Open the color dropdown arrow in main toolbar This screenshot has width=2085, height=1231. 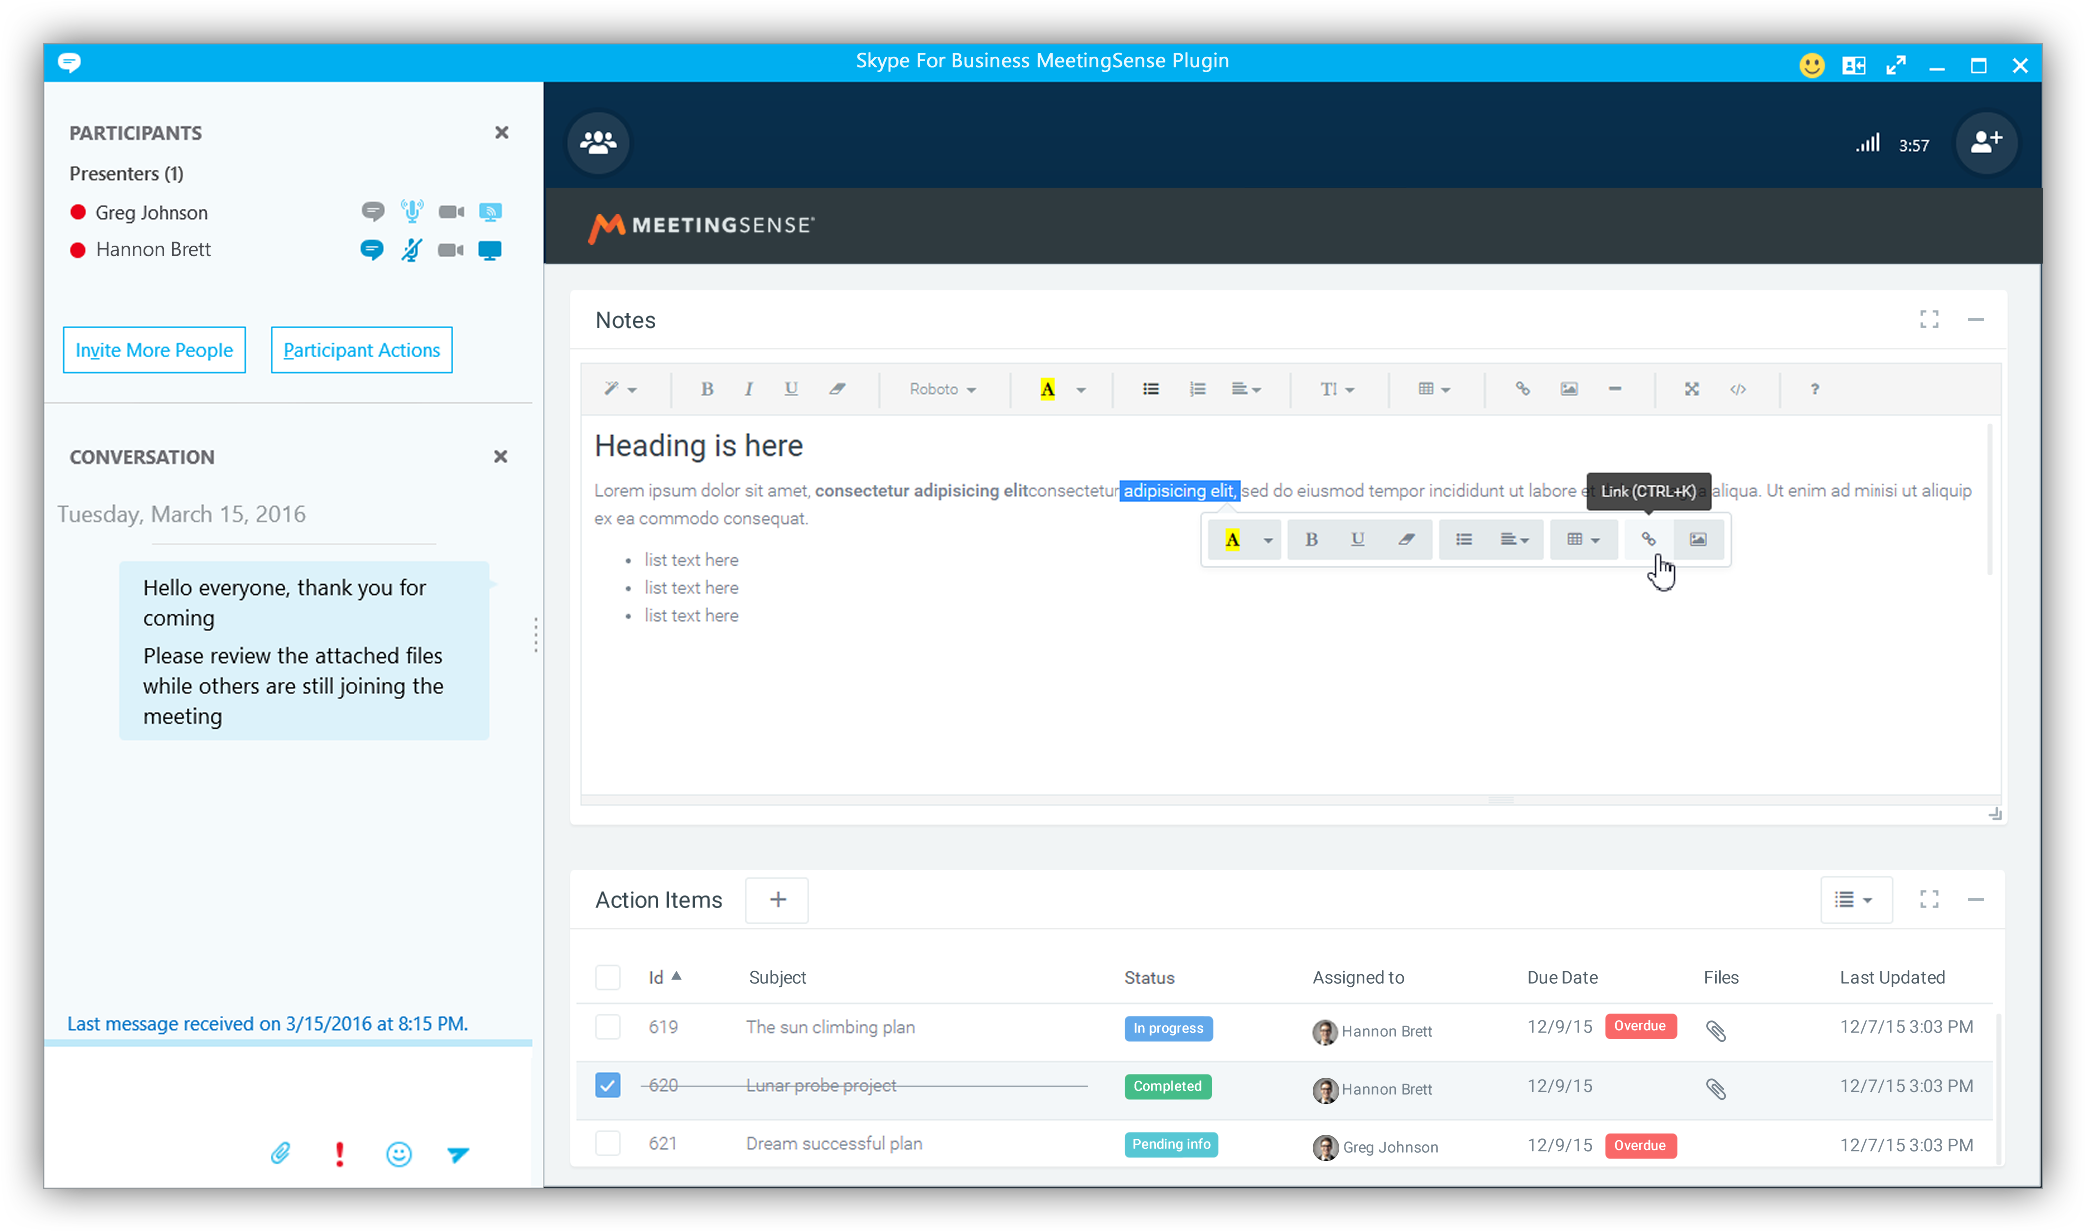click(x=1081, y=390)
